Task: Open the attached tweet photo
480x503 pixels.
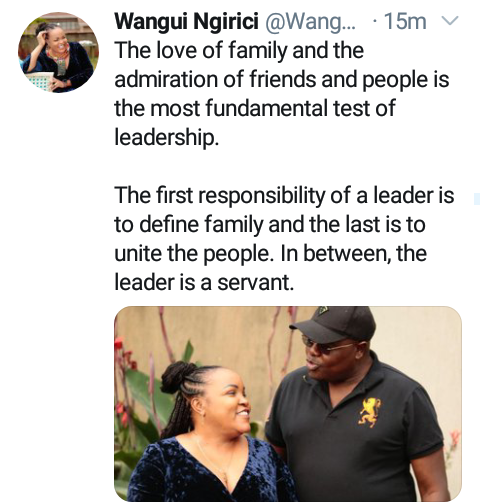Action: click(288, 404)
